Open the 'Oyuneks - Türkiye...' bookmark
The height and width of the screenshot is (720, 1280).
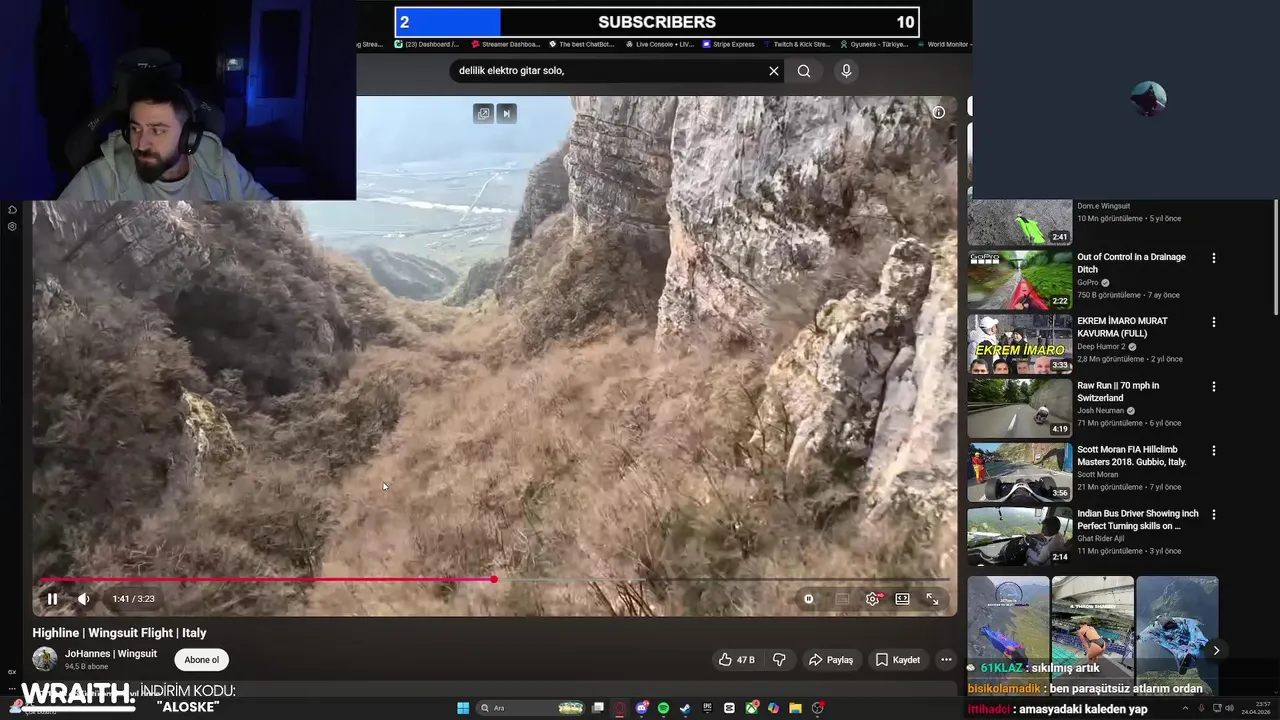click(x=873, y=44)
